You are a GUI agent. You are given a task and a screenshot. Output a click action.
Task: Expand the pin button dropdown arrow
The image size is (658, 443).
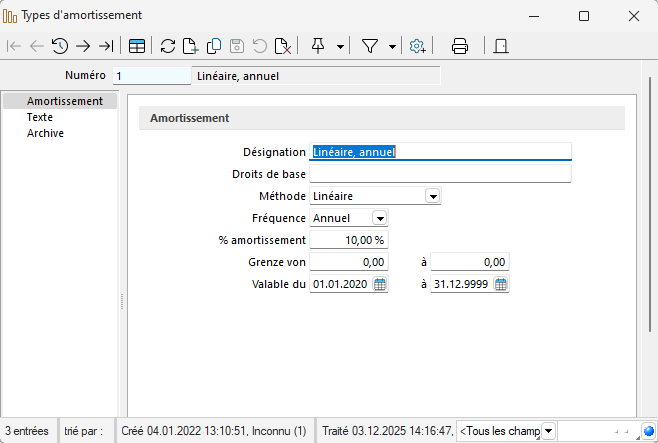341,46
